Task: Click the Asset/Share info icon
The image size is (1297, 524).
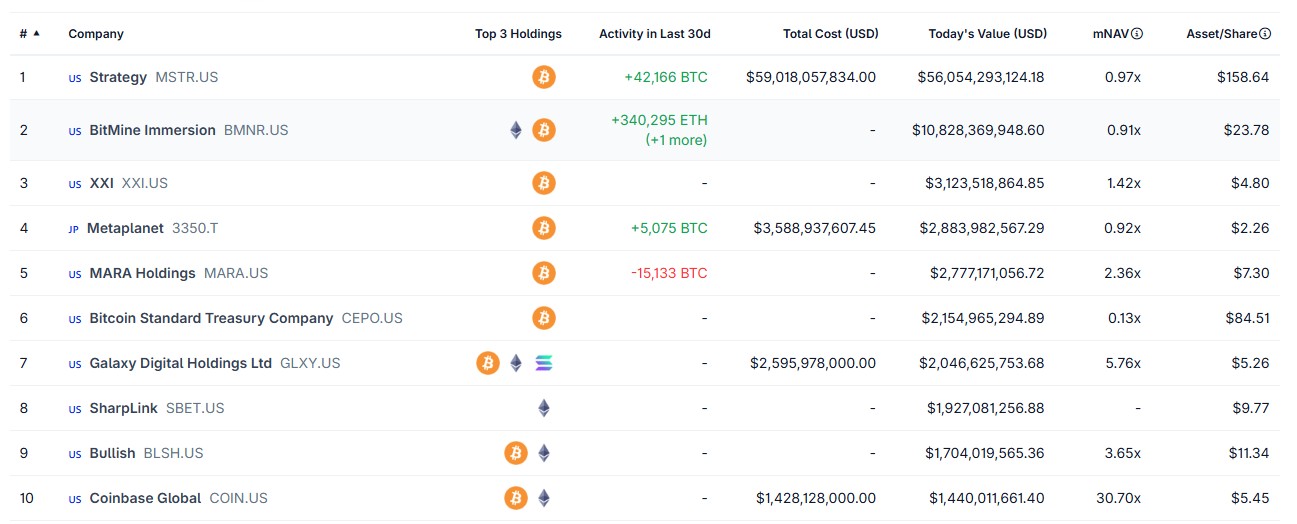Action: coord(1265,34)
